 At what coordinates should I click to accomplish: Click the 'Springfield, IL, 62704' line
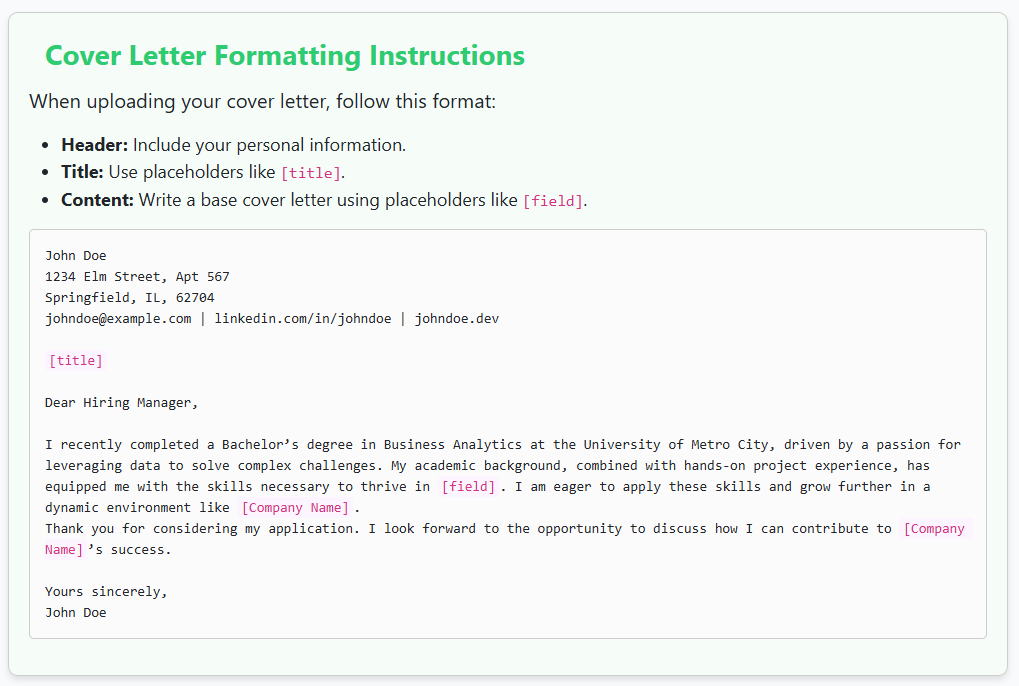(x=129, y=298)
